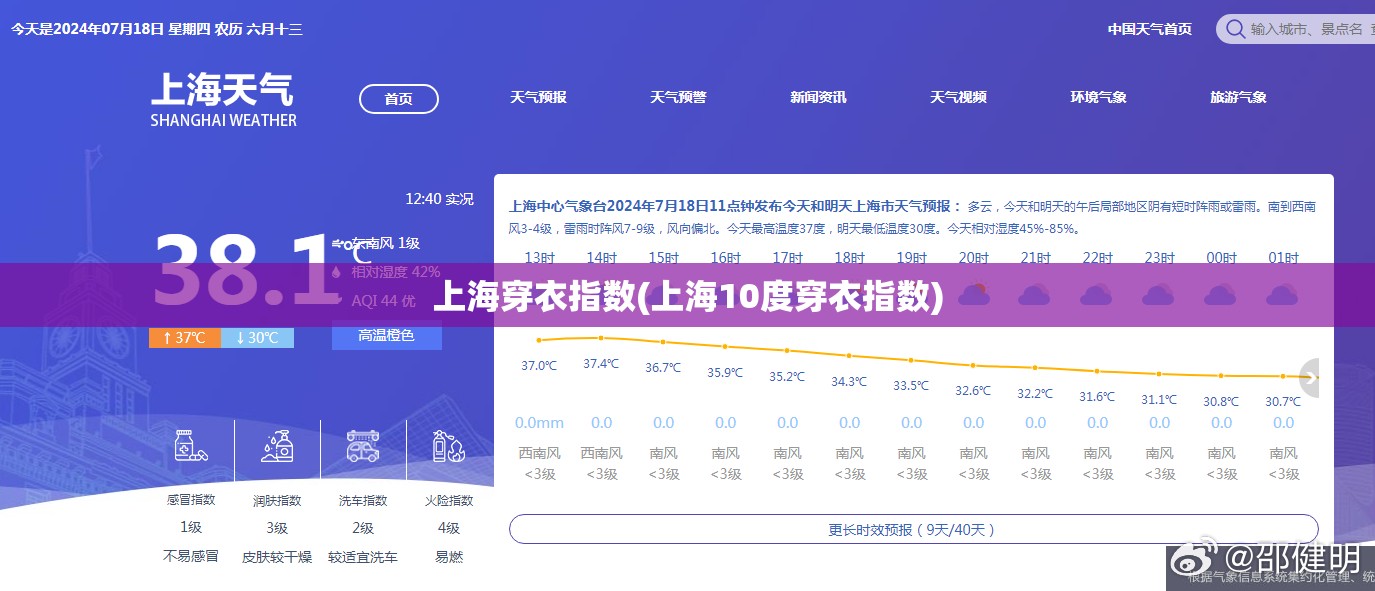
Task: Click the 易燃 fire risk description
Action: [449, 556]
